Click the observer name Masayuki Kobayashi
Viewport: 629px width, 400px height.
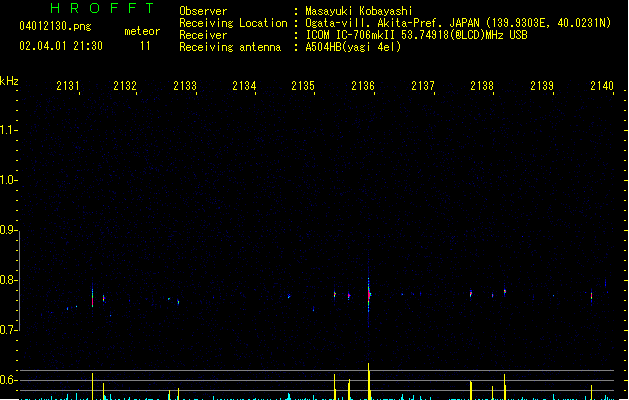coord(359,11)
